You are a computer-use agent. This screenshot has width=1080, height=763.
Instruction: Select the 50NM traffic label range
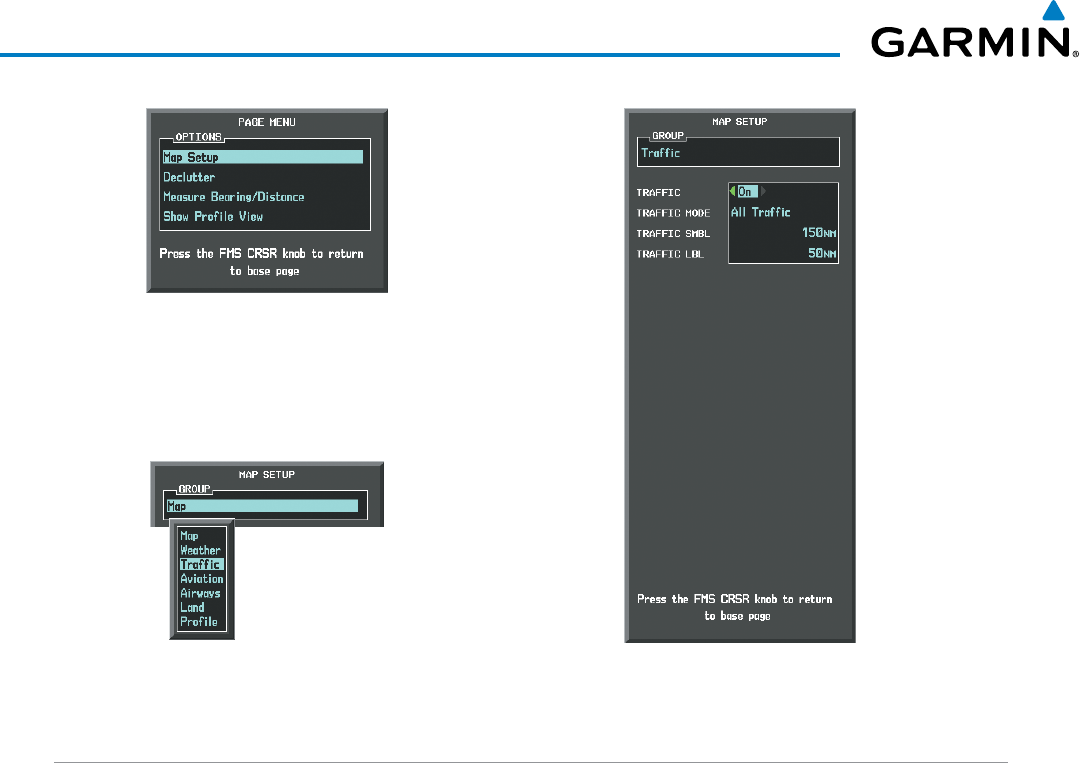pyautogui.click(x=822, y=253)
